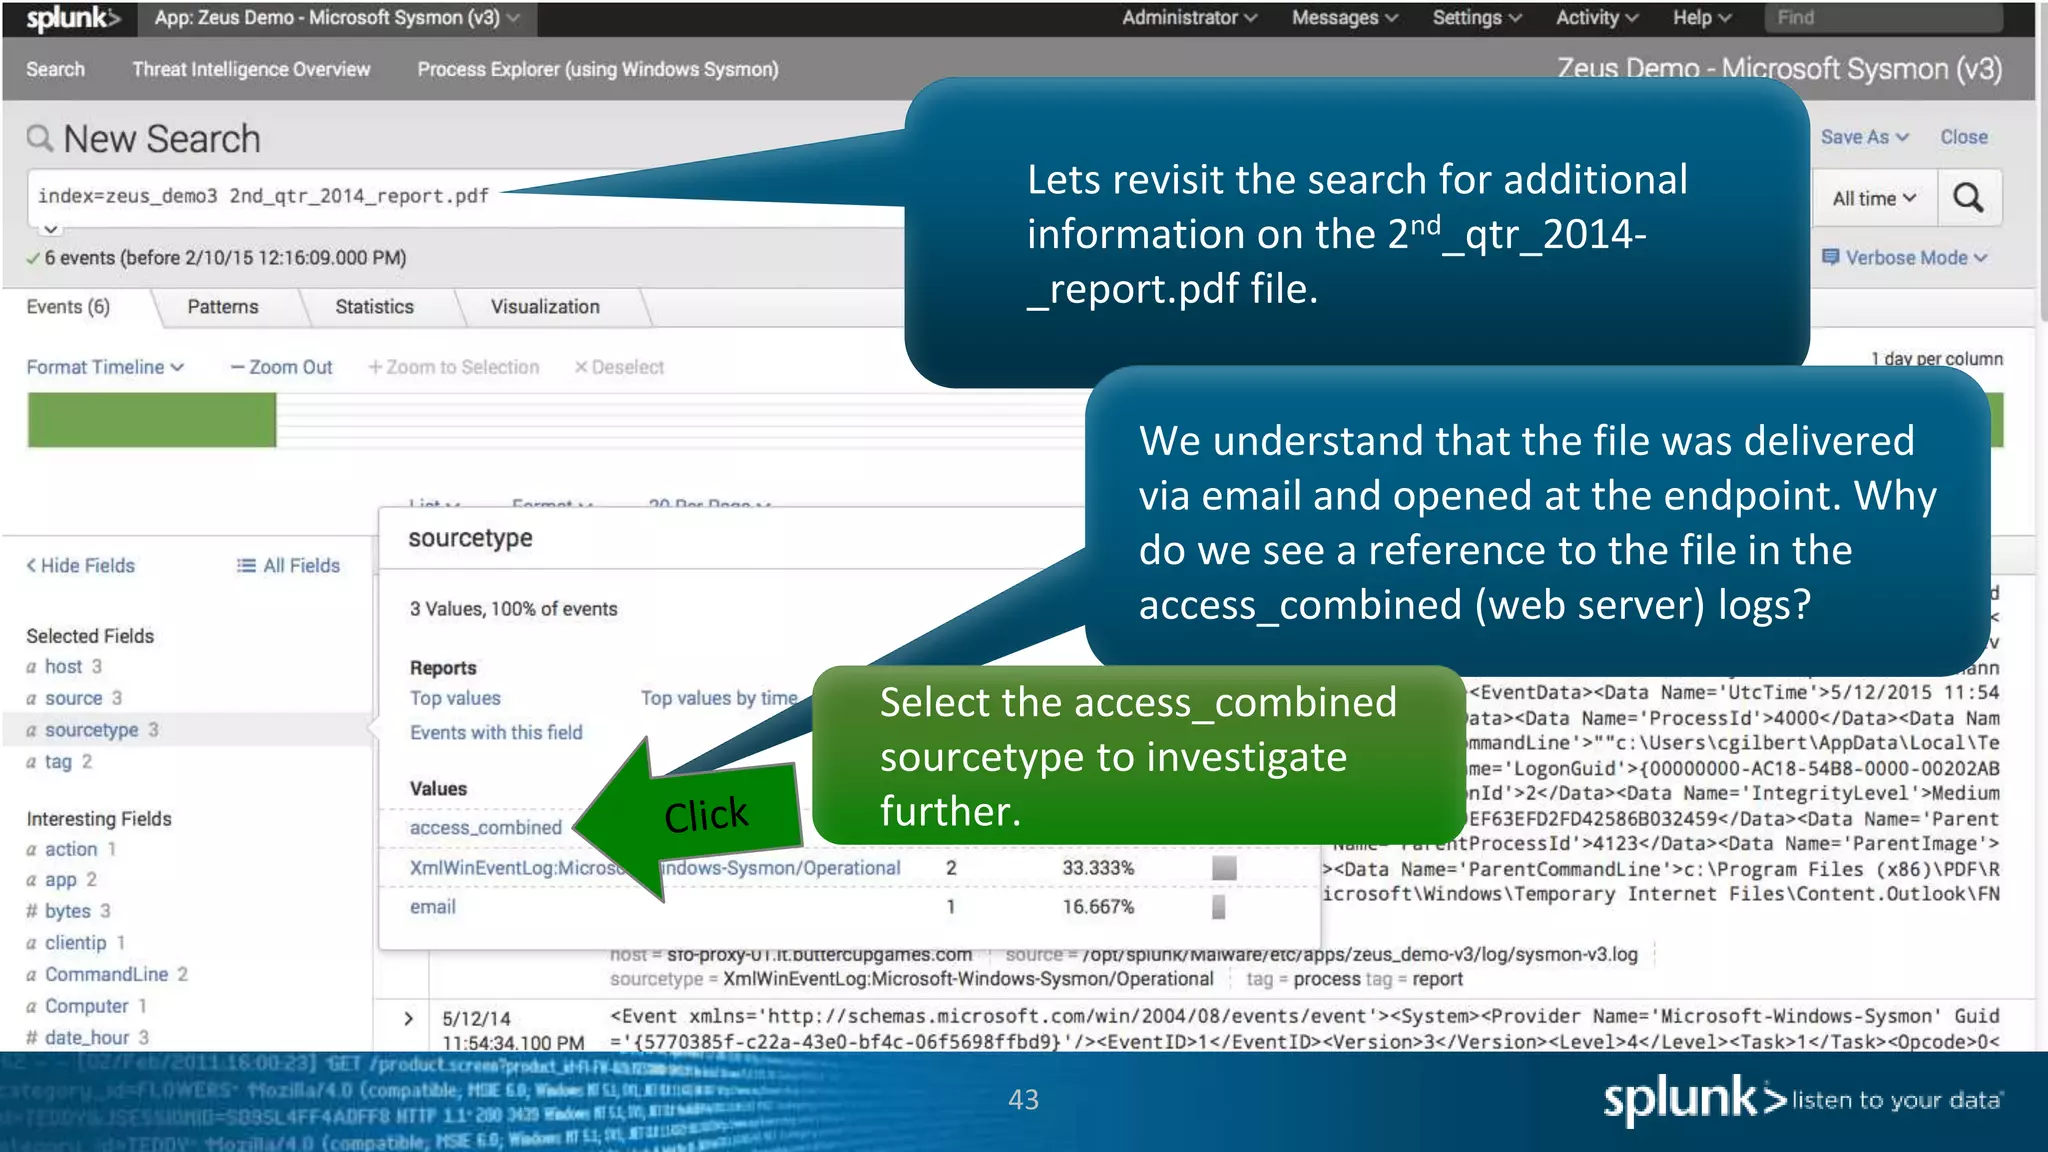The width and height of the screenshot is (2048, 1152).
Task: Open the Help menu
Action: coord(1702,18)
